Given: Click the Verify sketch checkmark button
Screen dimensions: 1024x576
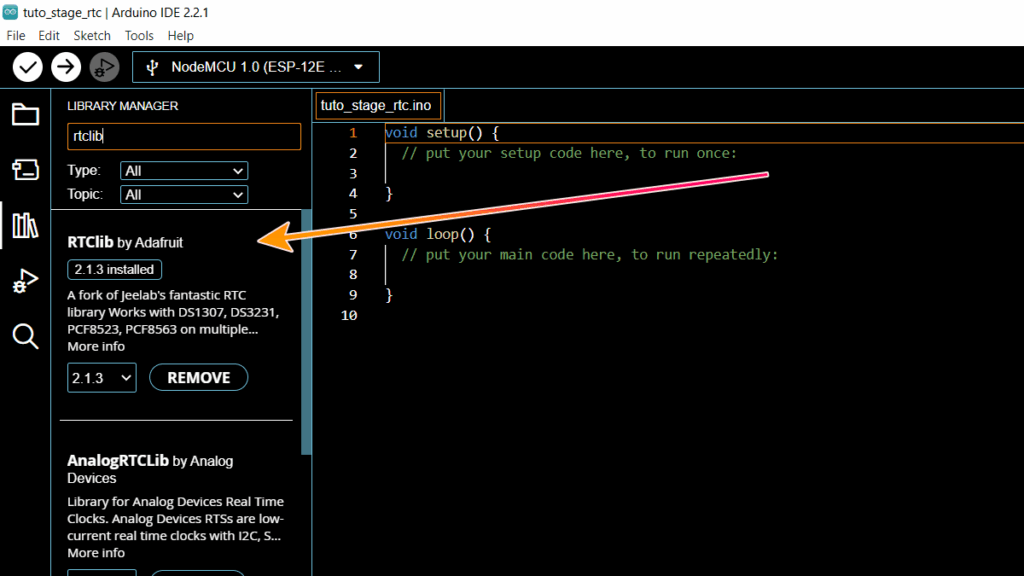Looking at the screenshot, I should coord(27,67).
